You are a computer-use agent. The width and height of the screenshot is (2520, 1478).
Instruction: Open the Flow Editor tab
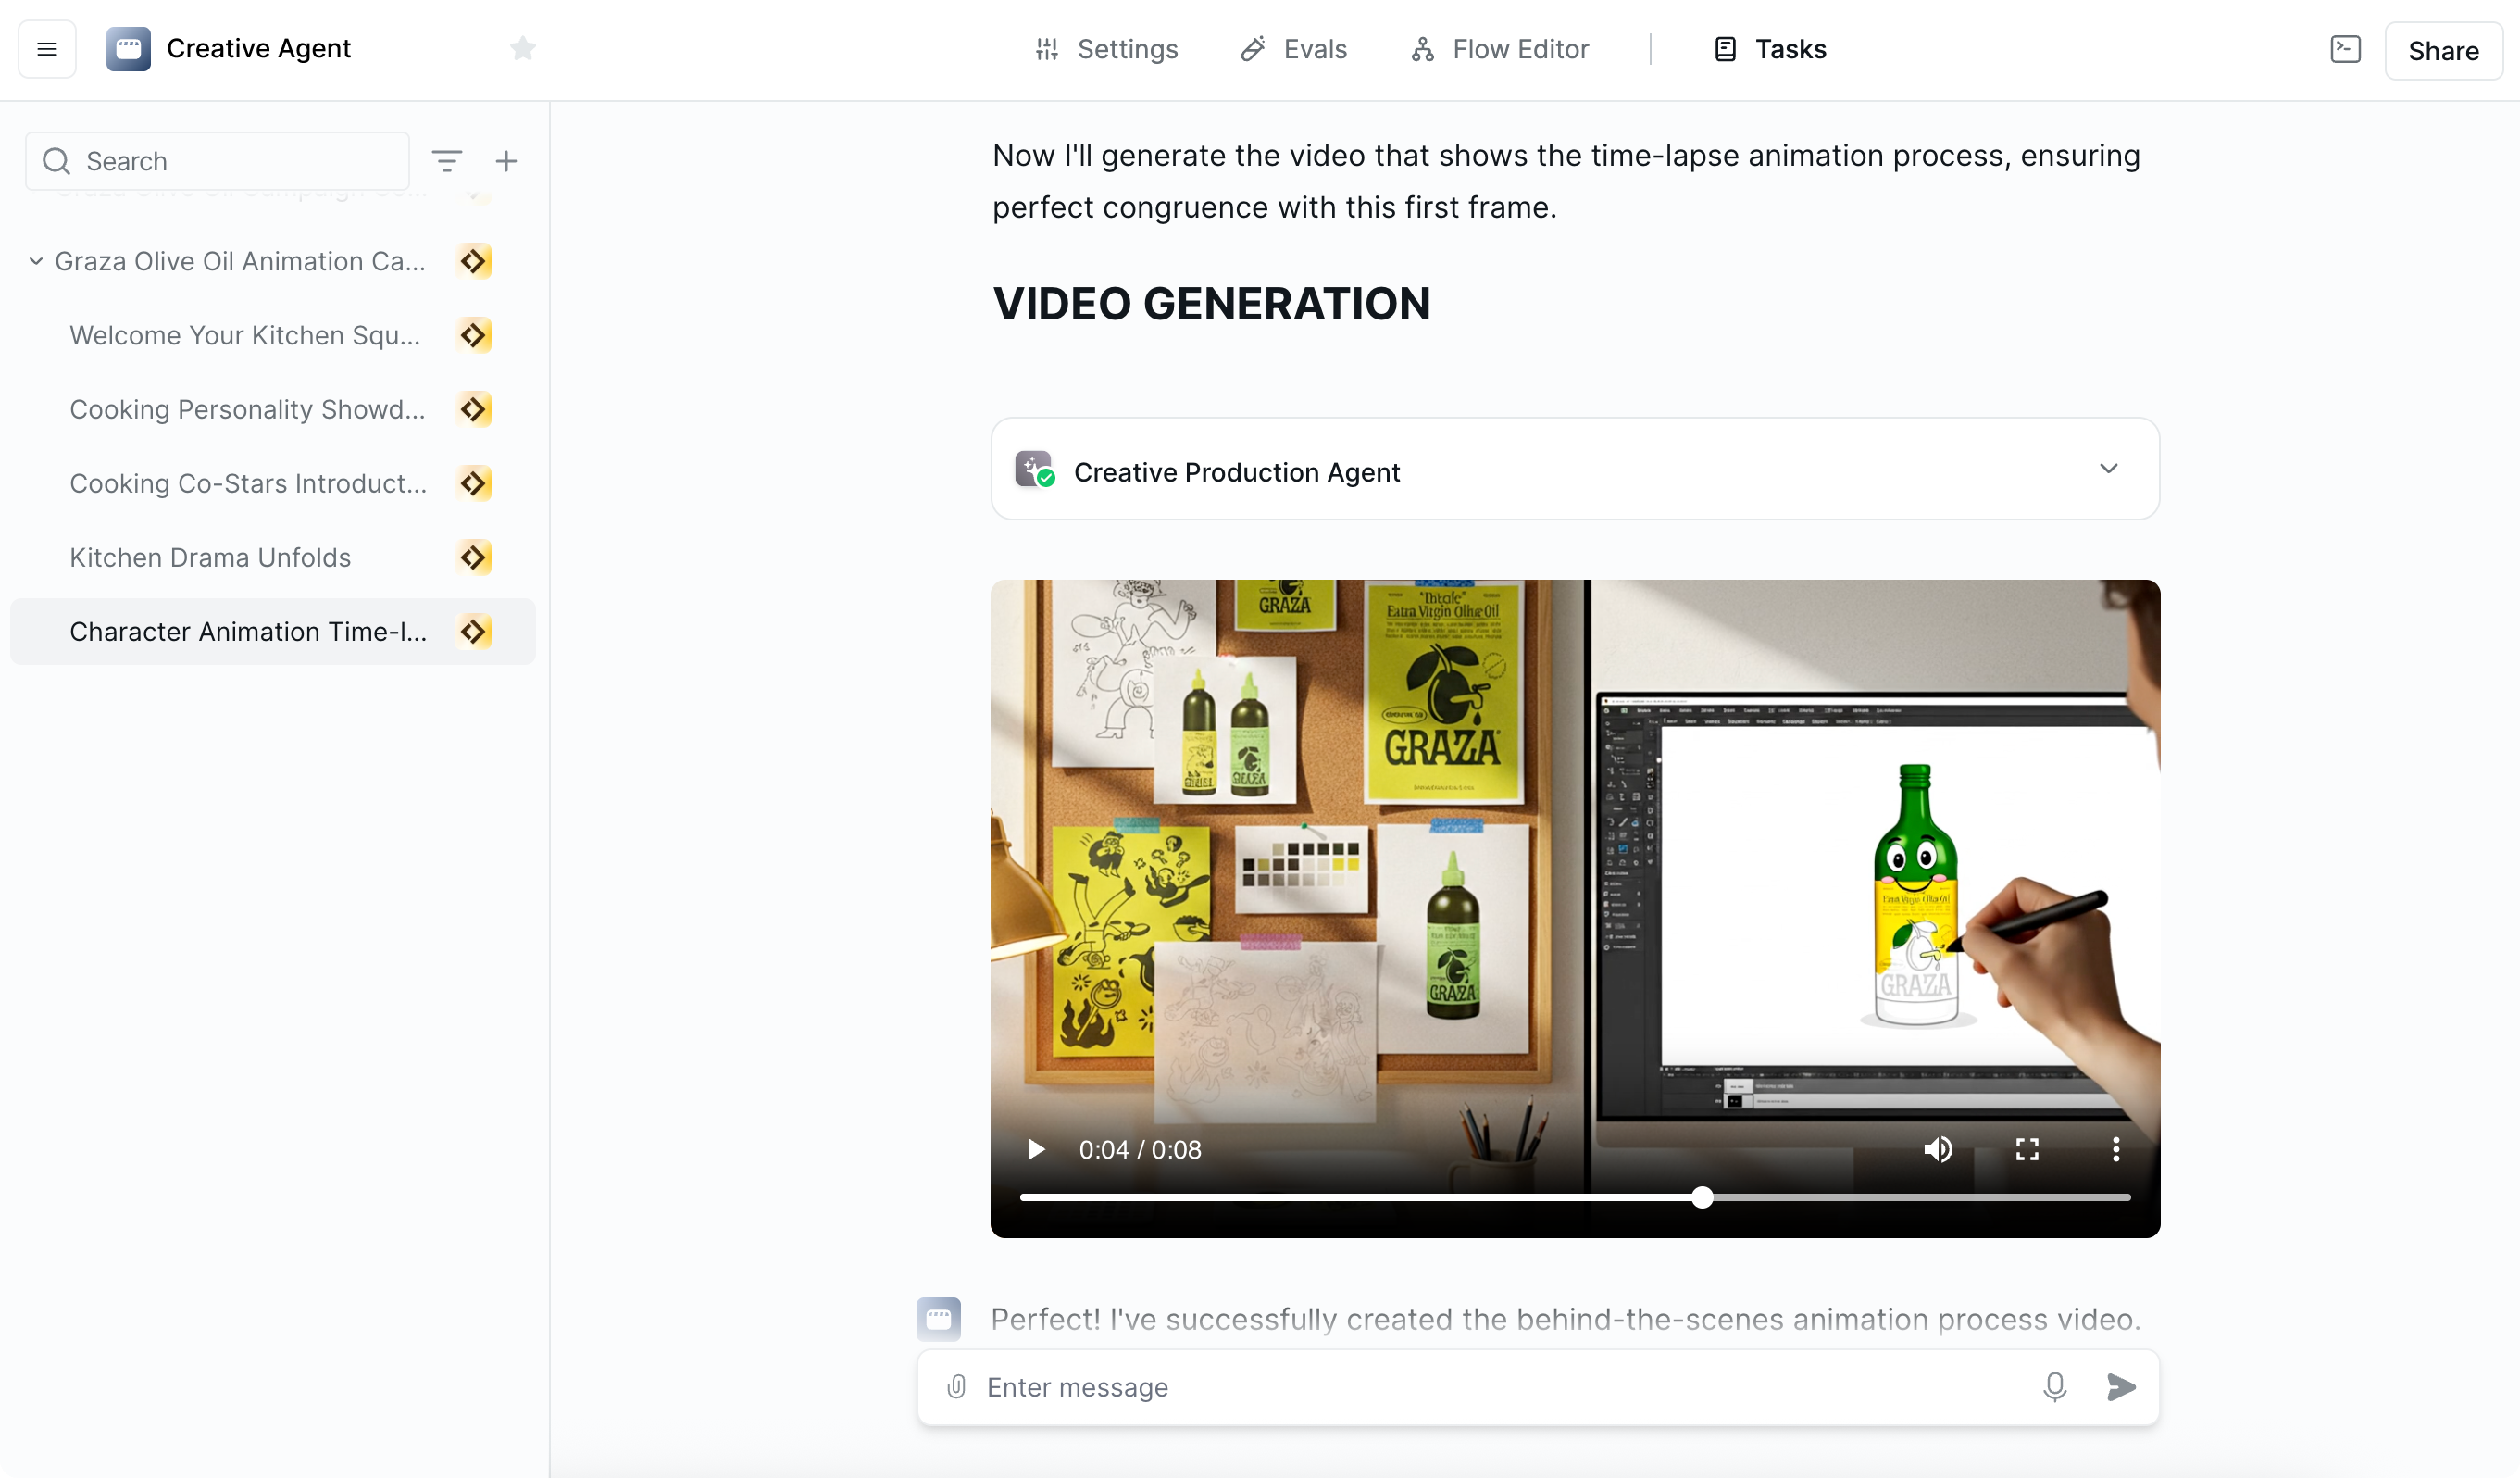1499,49
